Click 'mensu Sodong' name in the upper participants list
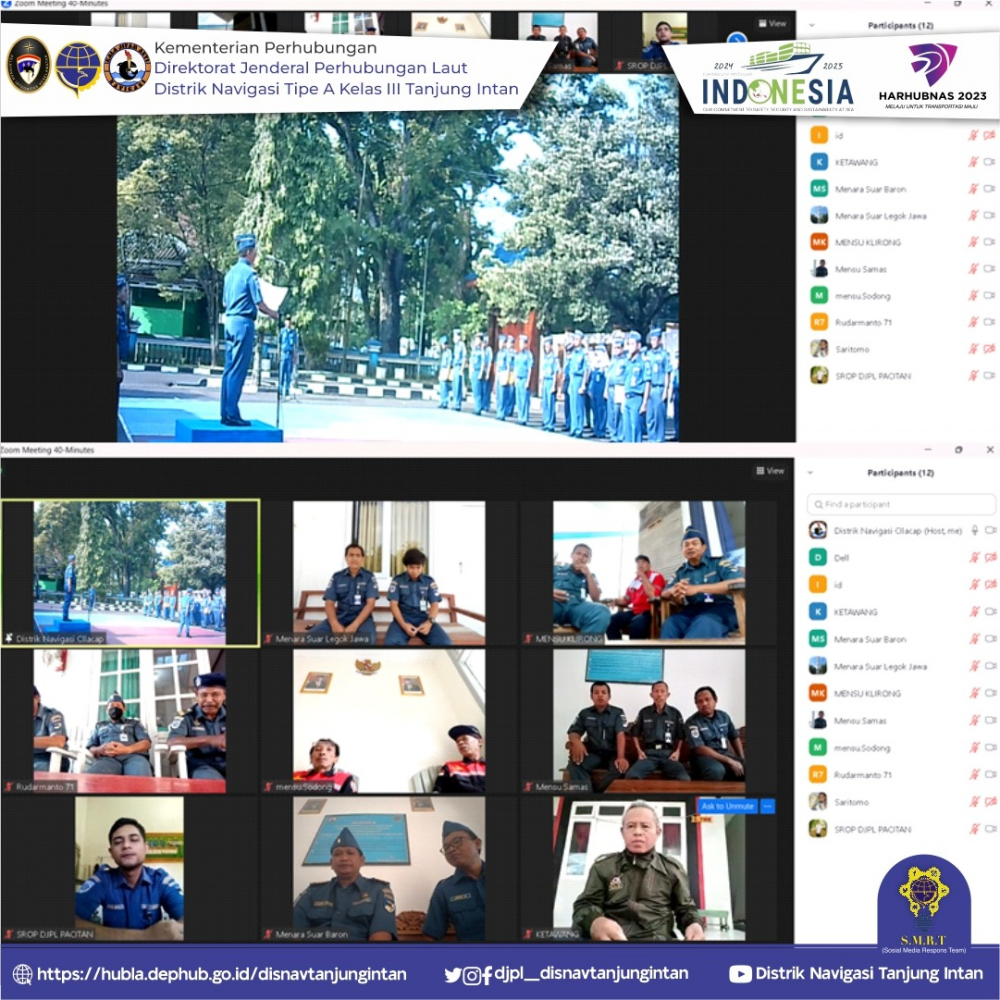 (863, 296)
